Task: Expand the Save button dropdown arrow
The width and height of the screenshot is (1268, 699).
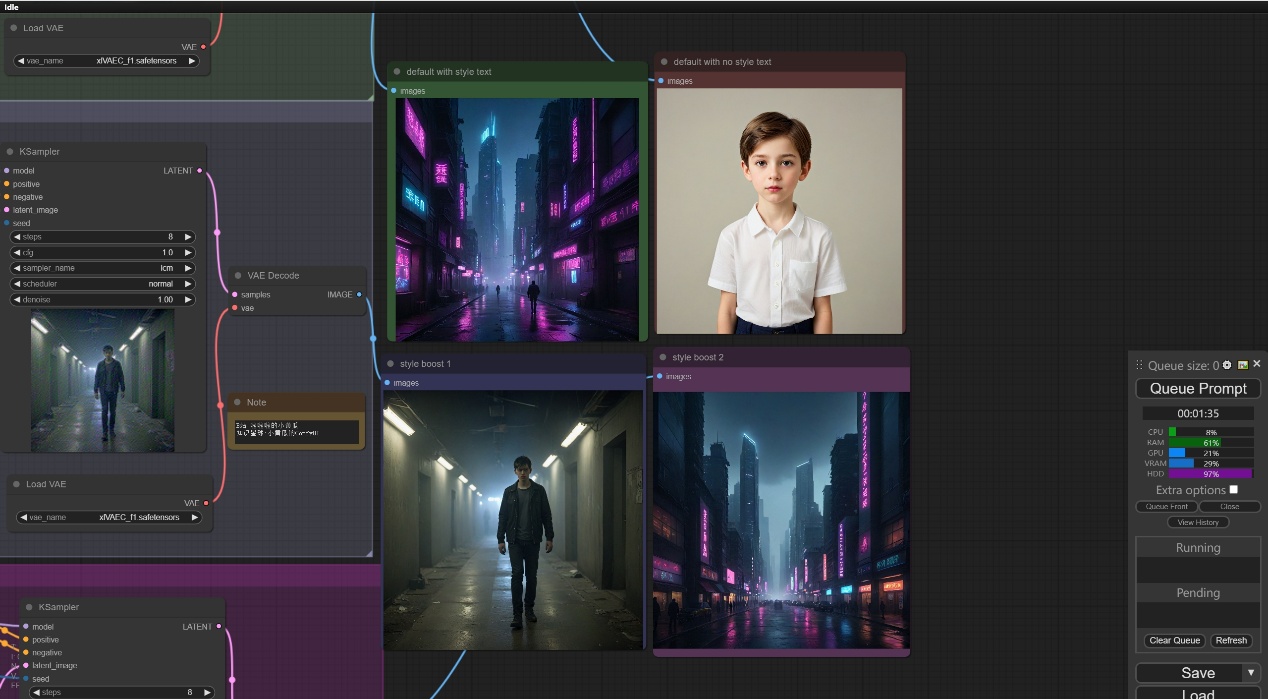Action: pos(1250,672)
